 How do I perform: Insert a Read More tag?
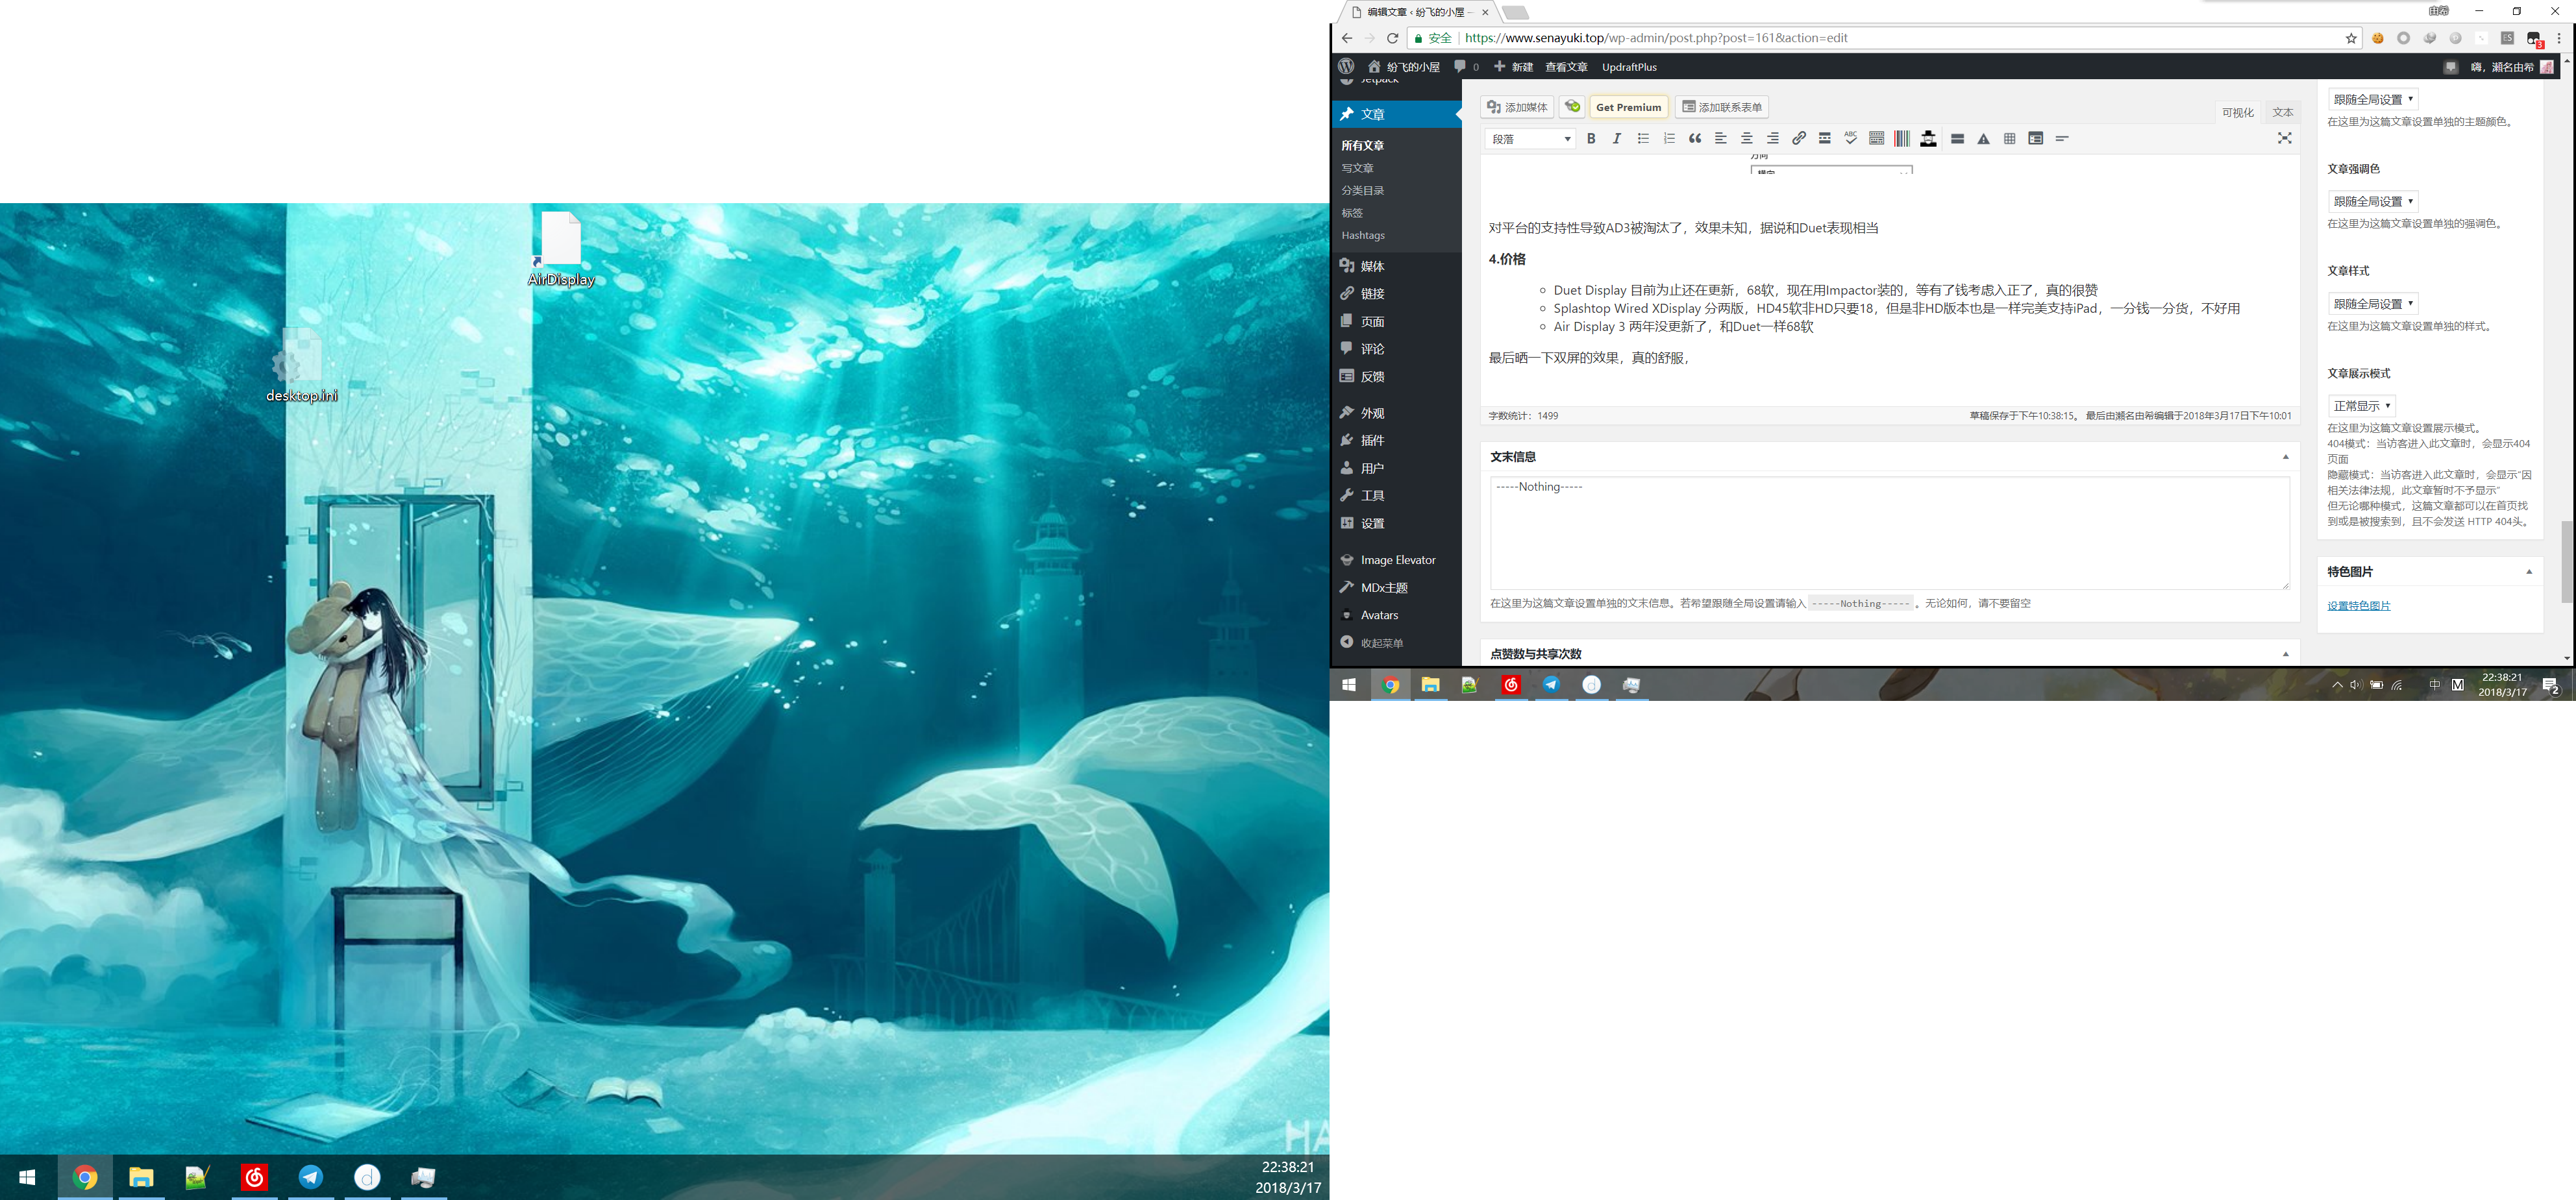(1825, 139)
